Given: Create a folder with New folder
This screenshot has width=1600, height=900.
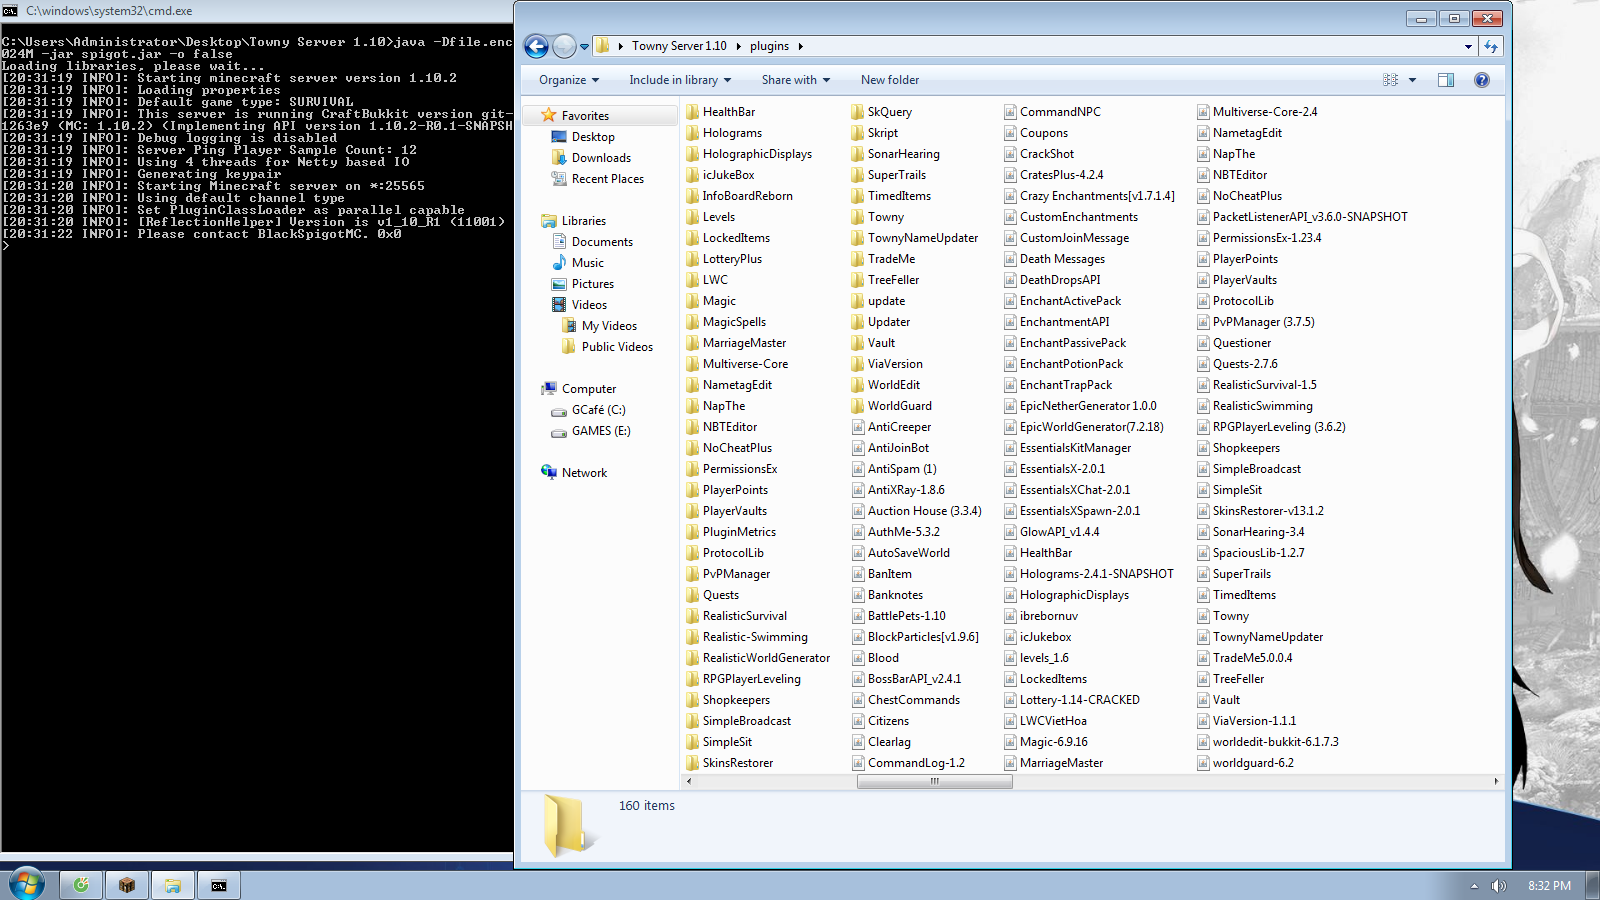Looking at the screenshot, I should pyautogui.click(x=890, y=80).
